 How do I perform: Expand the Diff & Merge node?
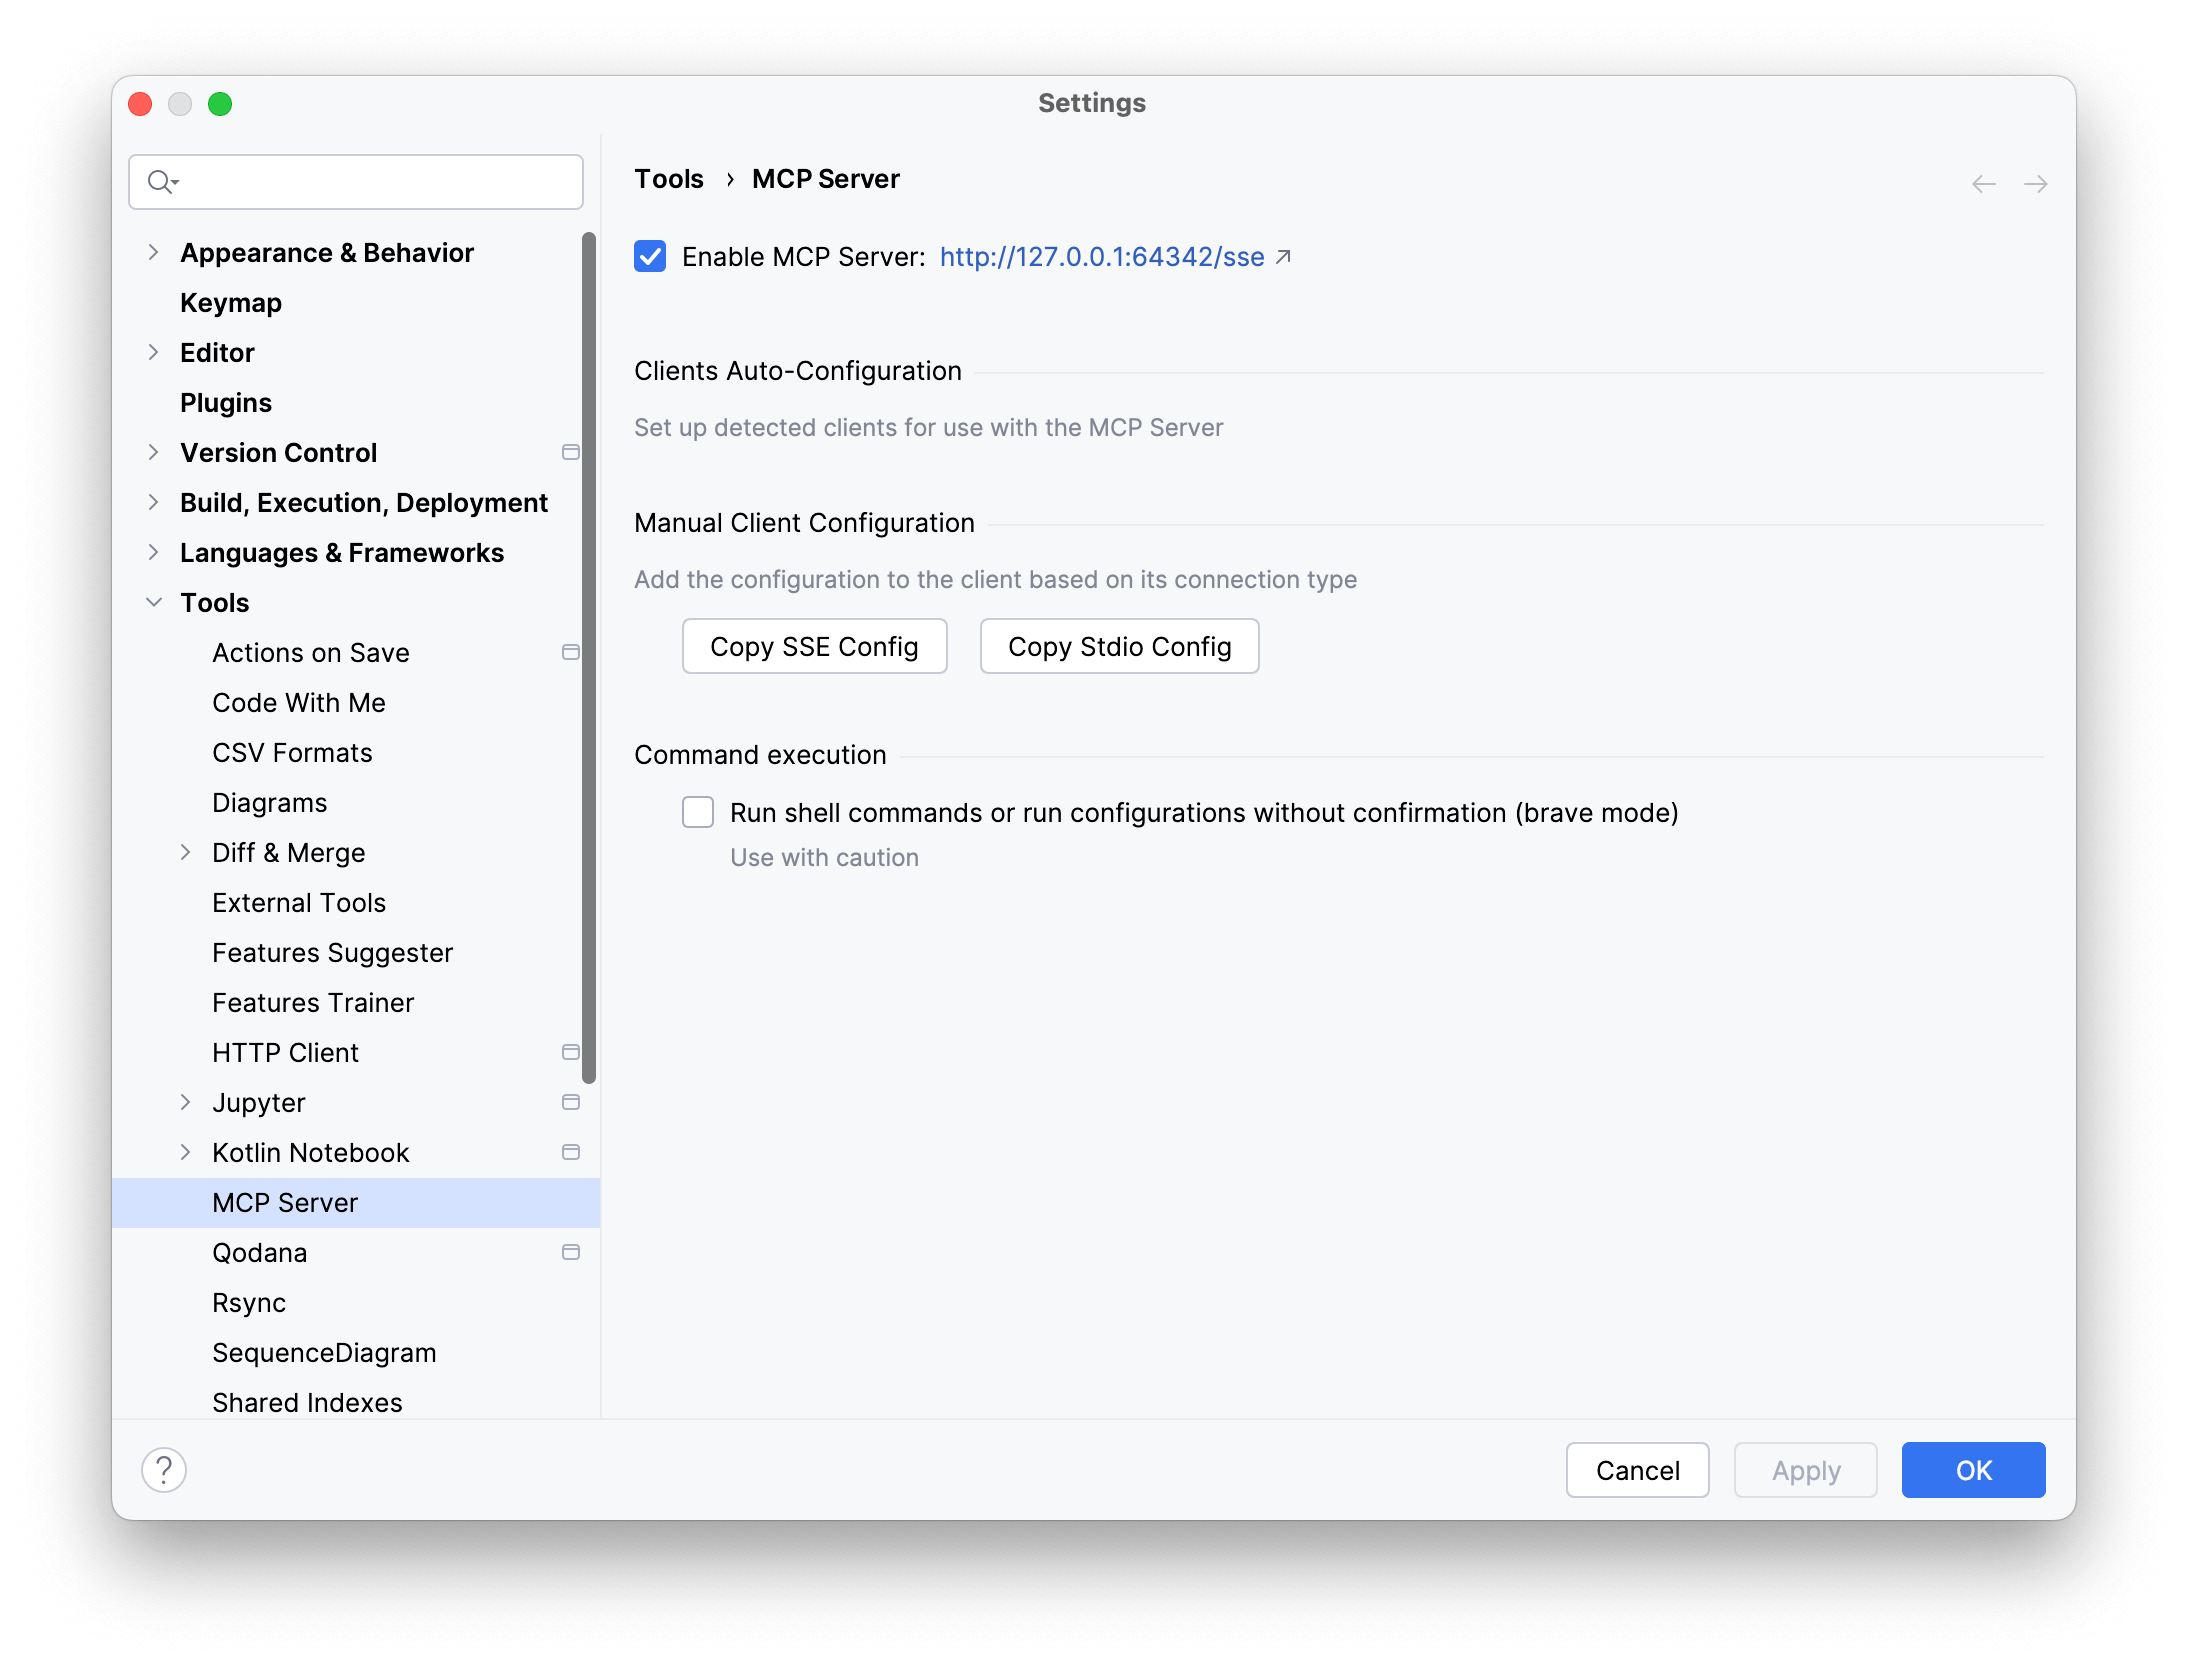tap(185, 852)
